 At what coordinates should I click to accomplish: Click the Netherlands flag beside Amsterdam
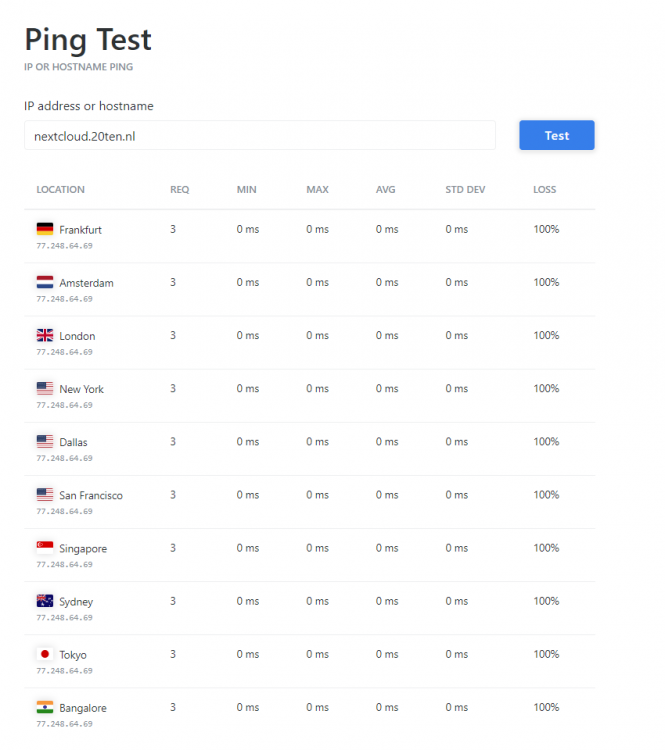45,282
